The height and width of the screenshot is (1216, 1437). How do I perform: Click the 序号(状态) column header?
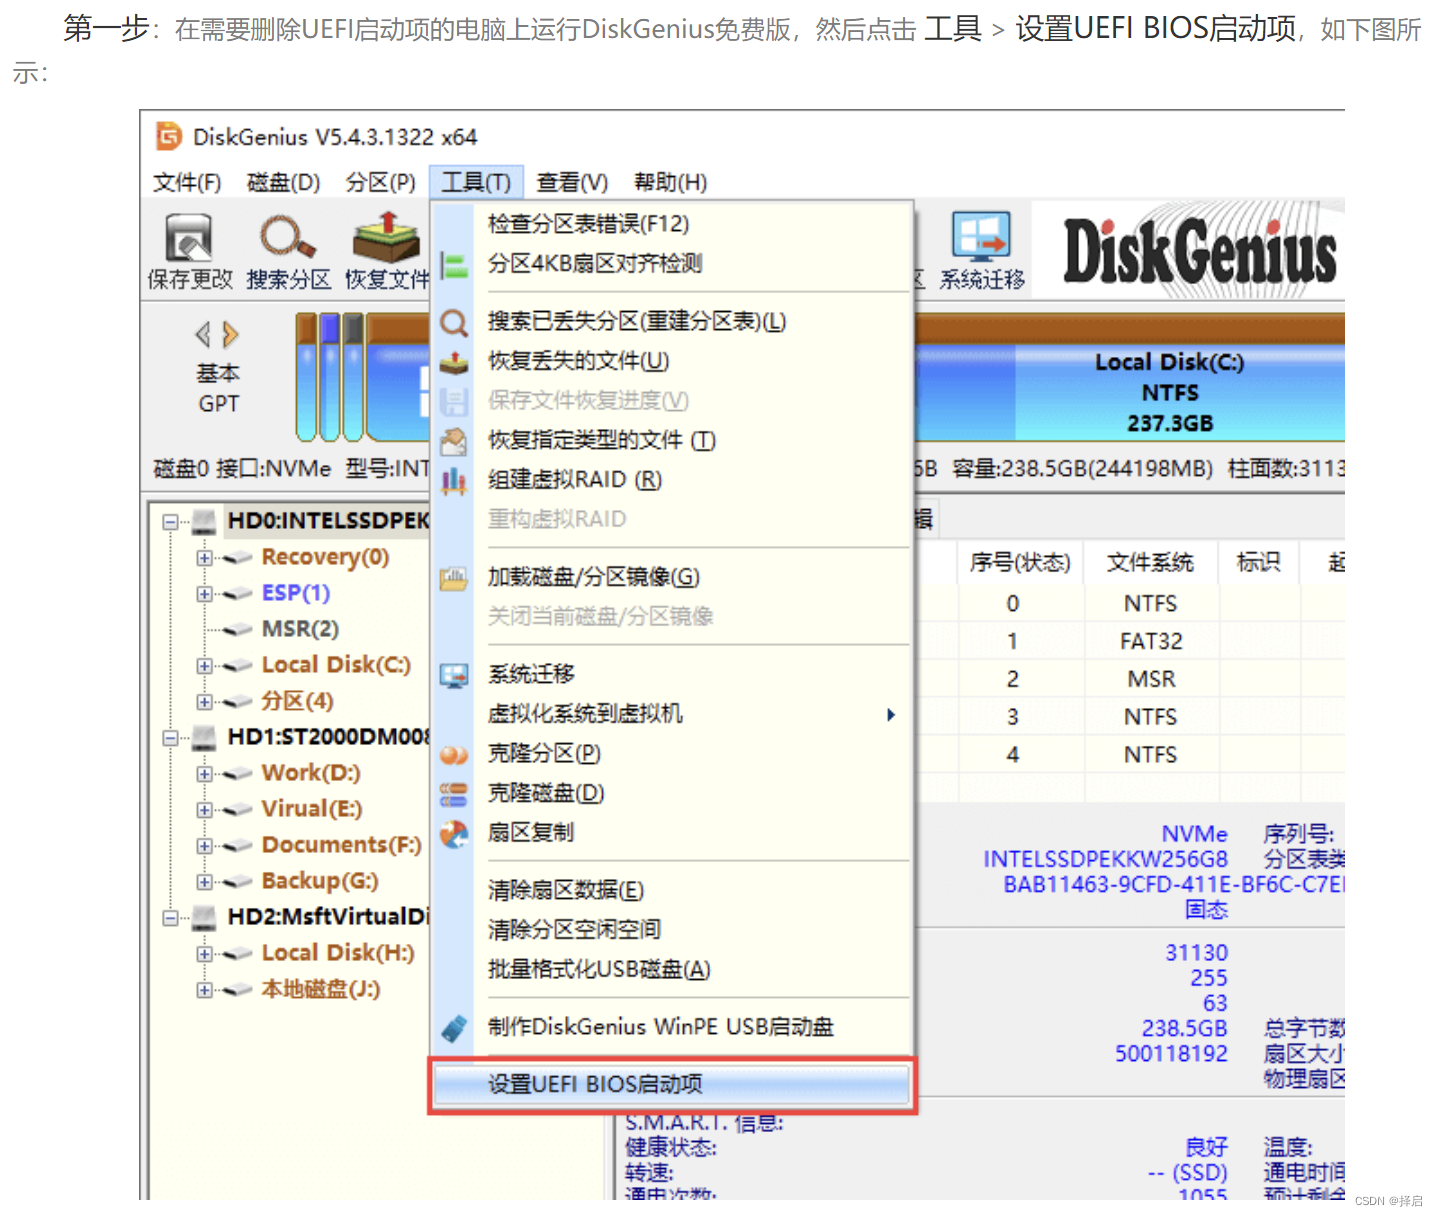[1019, 563]
